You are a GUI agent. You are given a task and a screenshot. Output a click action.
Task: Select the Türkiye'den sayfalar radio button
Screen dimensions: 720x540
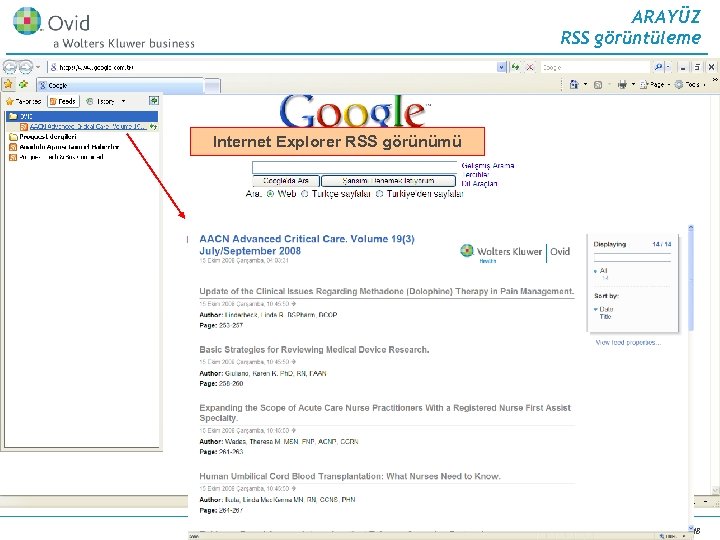(x=379, y=194)
